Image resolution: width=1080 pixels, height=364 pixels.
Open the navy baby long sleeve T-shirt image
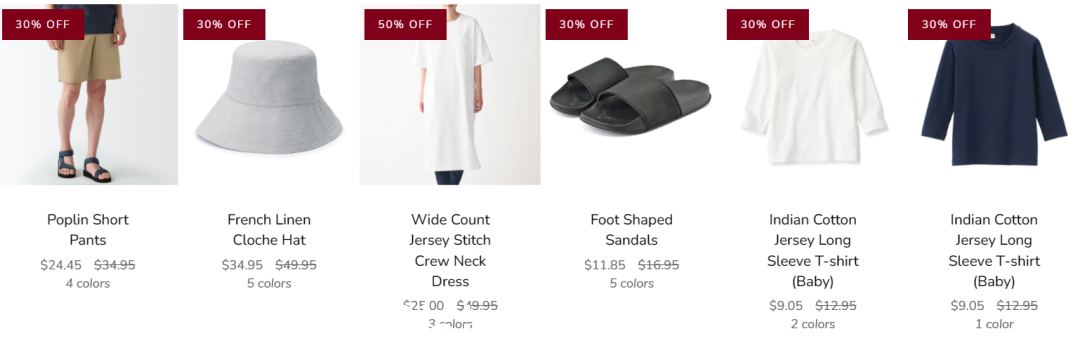tap(994, 94)
